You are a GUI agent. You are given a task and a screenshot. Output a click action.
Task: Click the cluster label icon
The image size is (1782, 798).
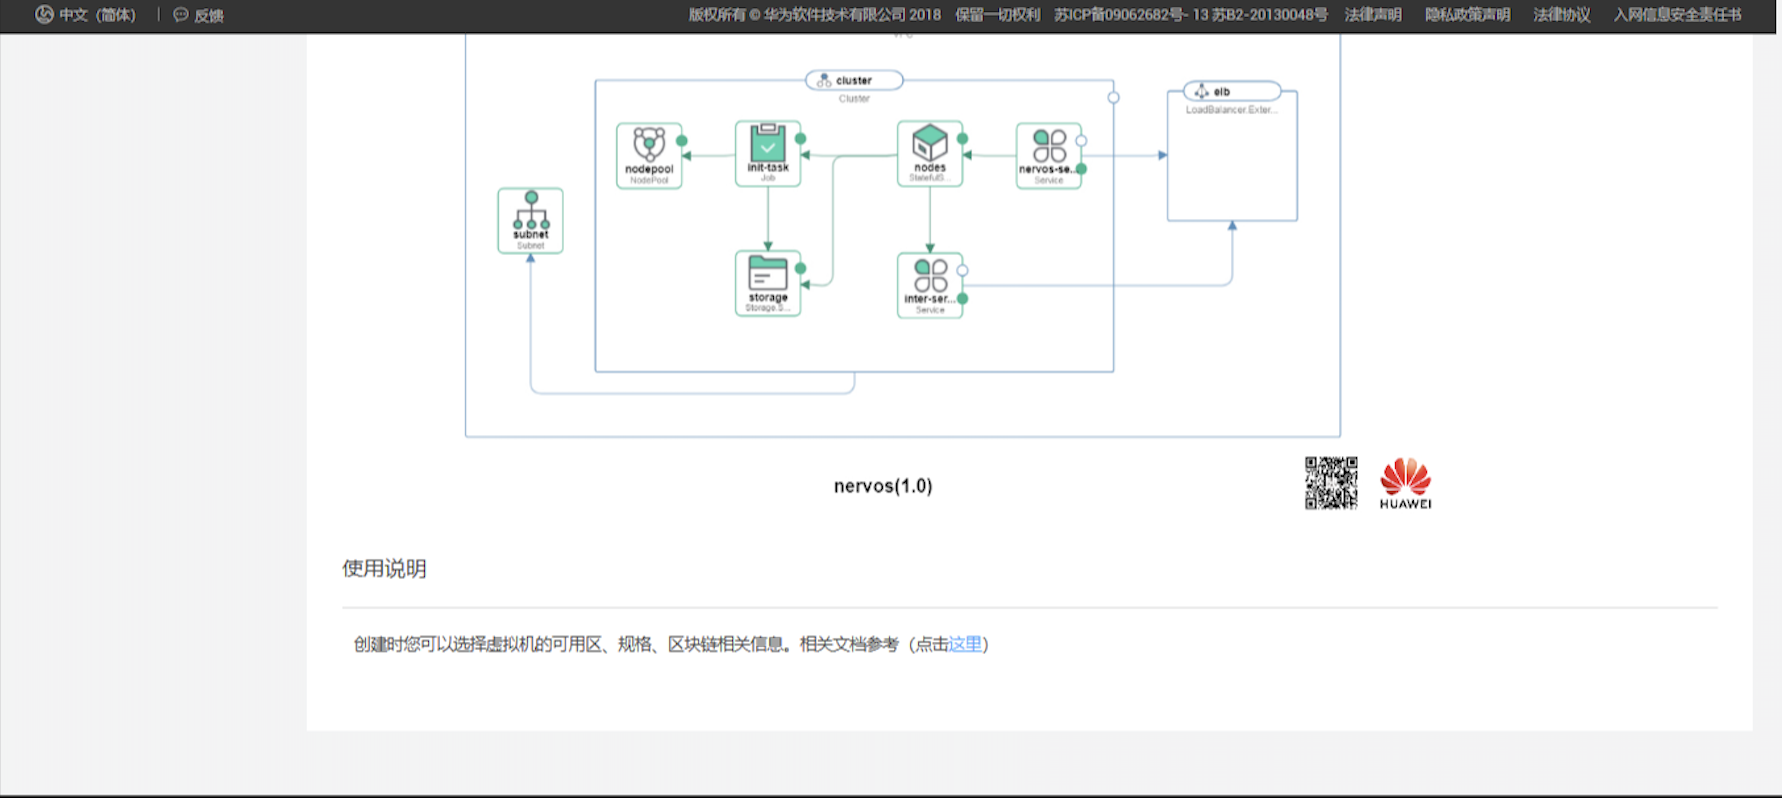(824, 80)
